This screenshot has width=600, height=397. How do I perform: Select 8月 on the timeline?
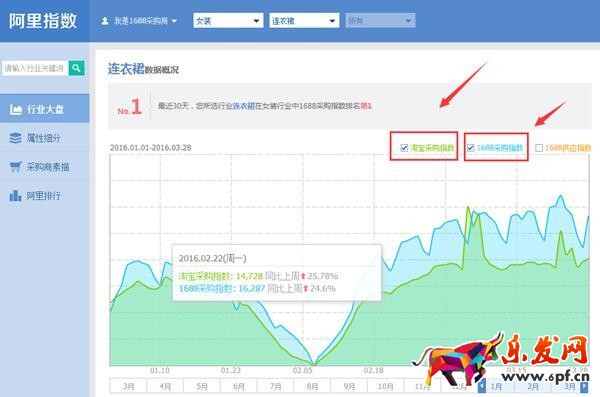click(x=312, y=386)
